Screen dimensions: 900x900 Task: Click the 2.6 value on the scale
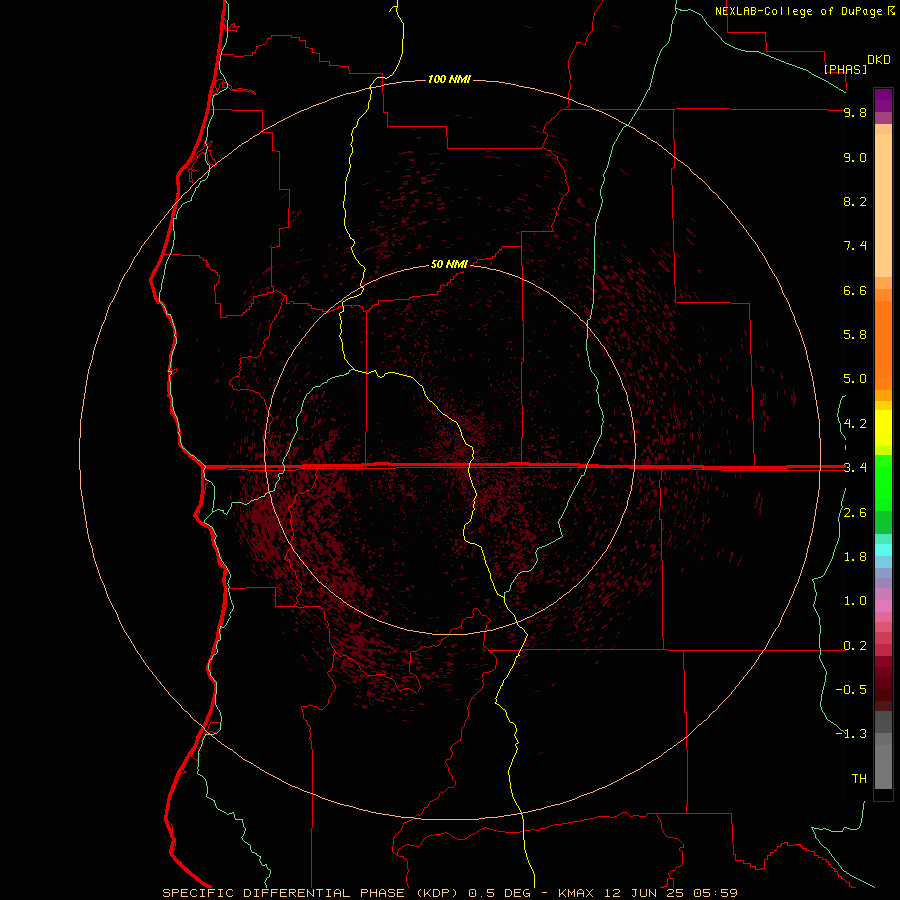coord(855,513)
